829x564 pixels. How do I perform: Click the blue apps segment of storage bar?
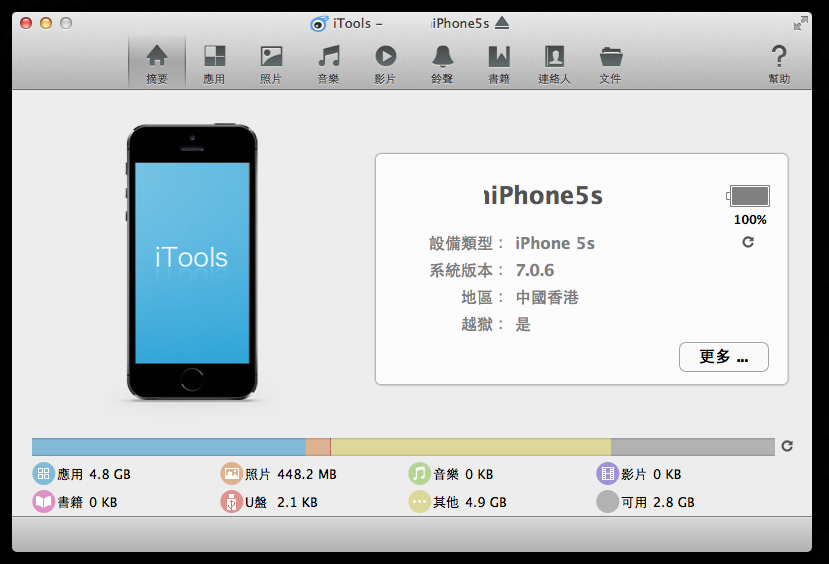[x=169, y=447]
